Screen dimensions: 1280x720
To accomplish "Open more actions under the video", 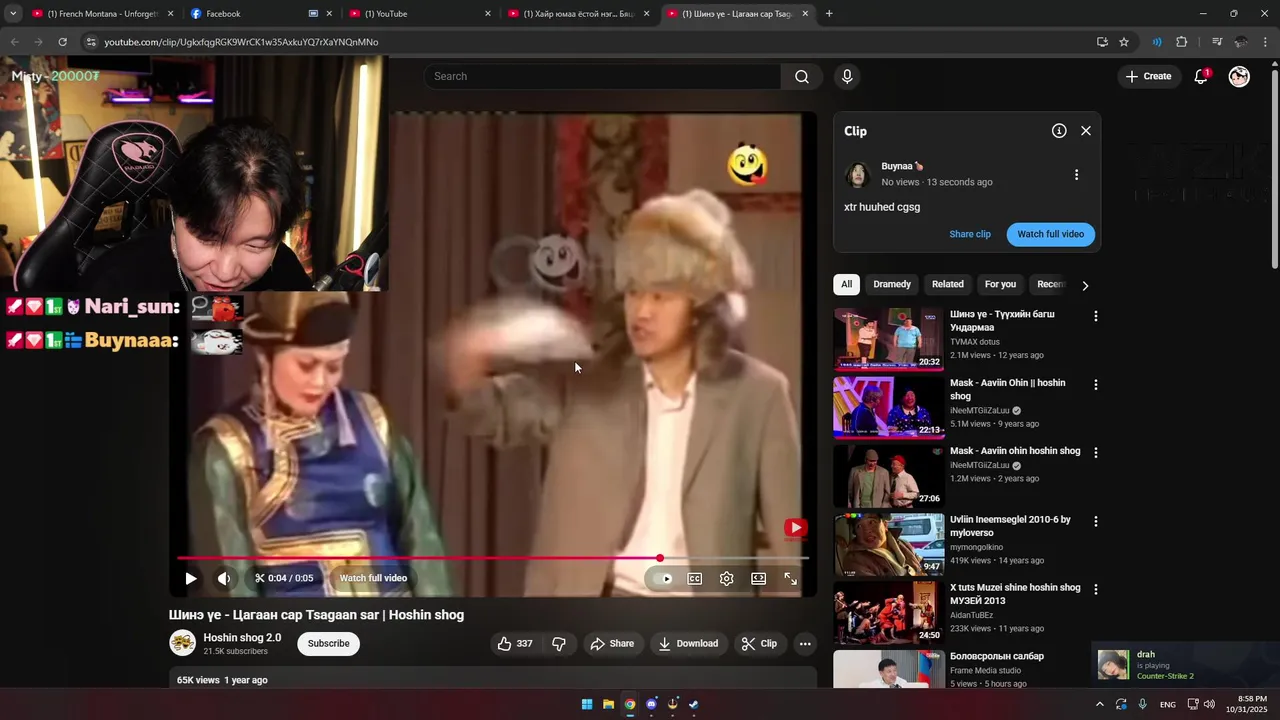I will [805, 644].
